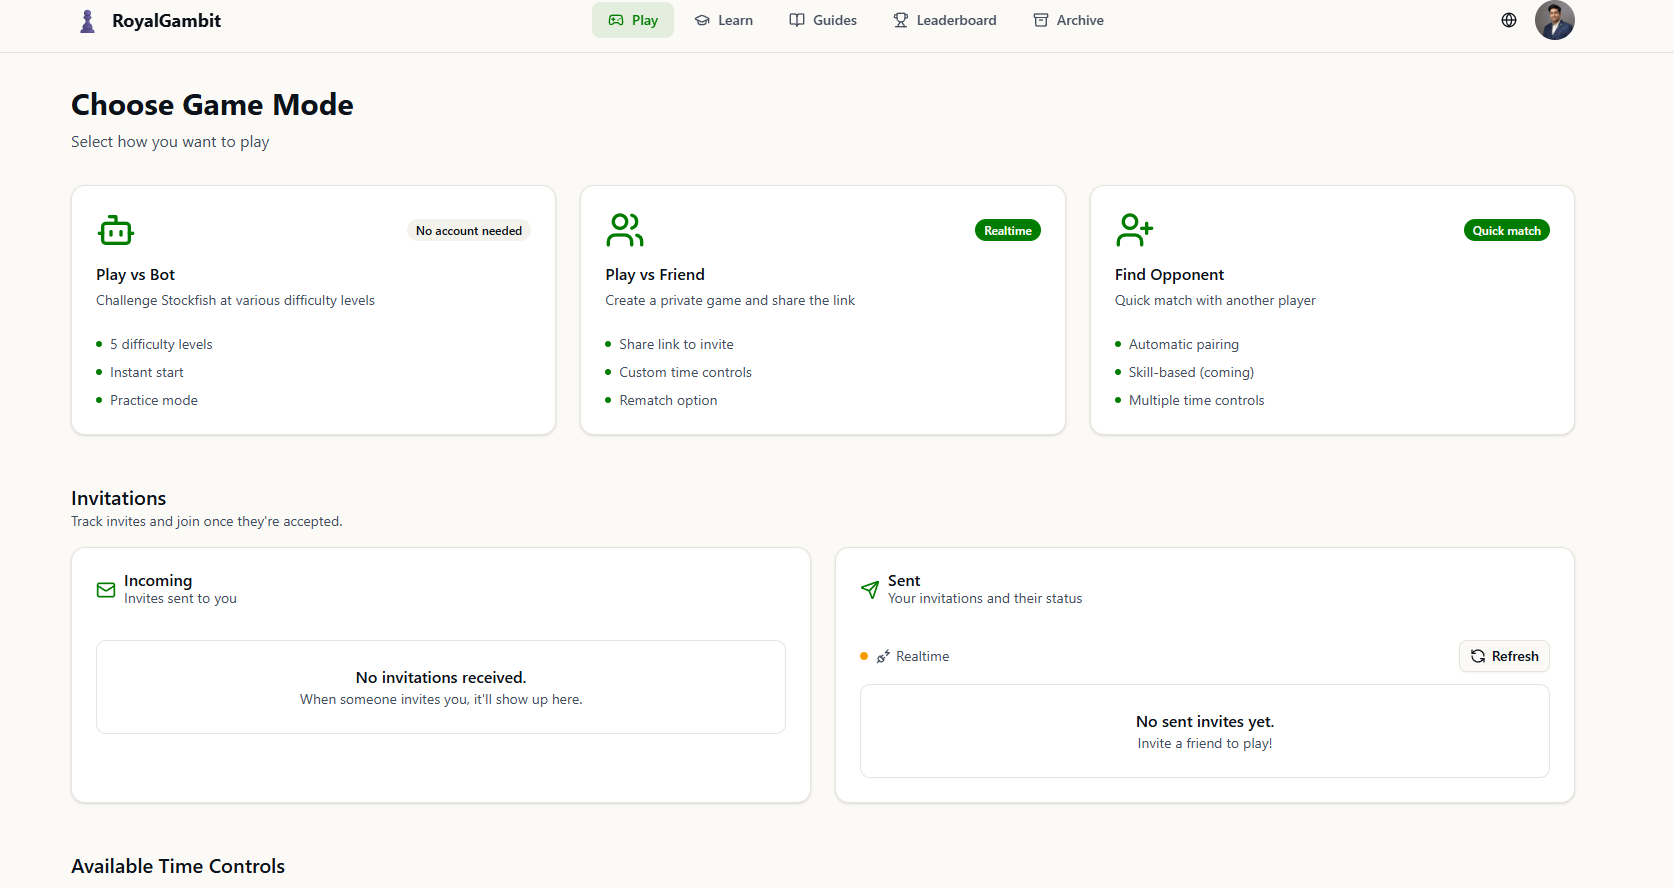This screenshot has height=888, width=1674.
Task: Select the Find Opponent game mode
Action: pyautogui.click(x=1332, y=310)
